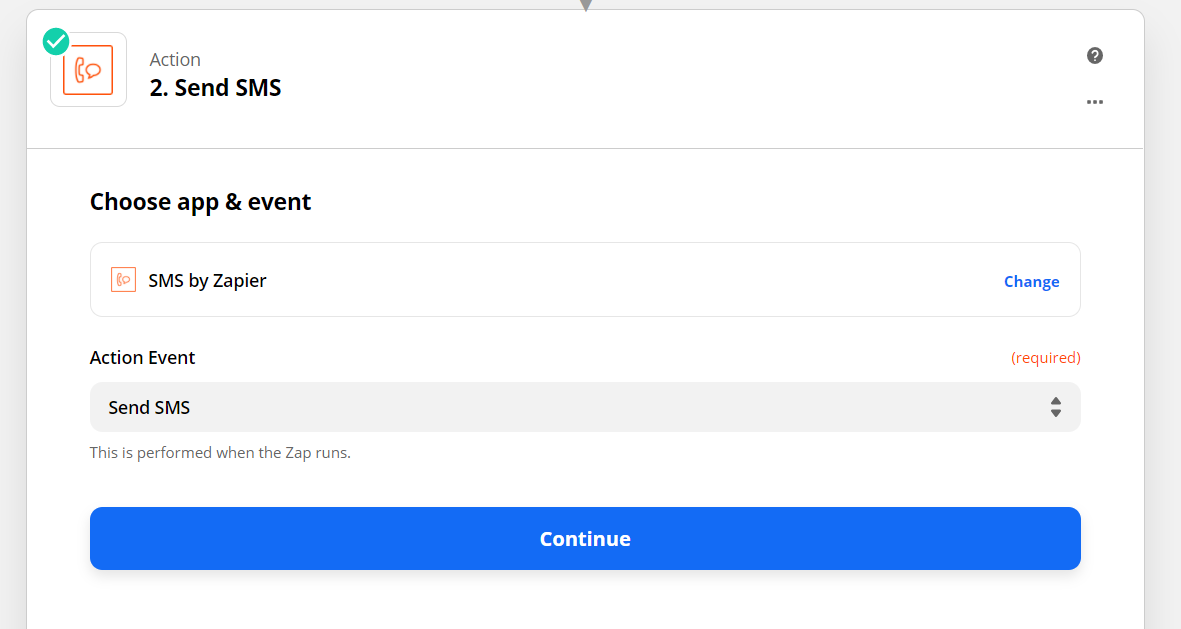Click the help question mark icon
The height and width of the screenshot is (629, 1181).
click(x=1094, y=56)
